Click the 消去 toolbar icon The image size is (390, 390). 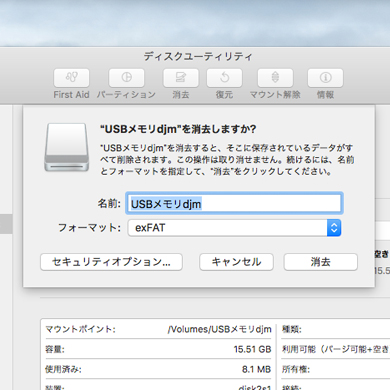181,78
